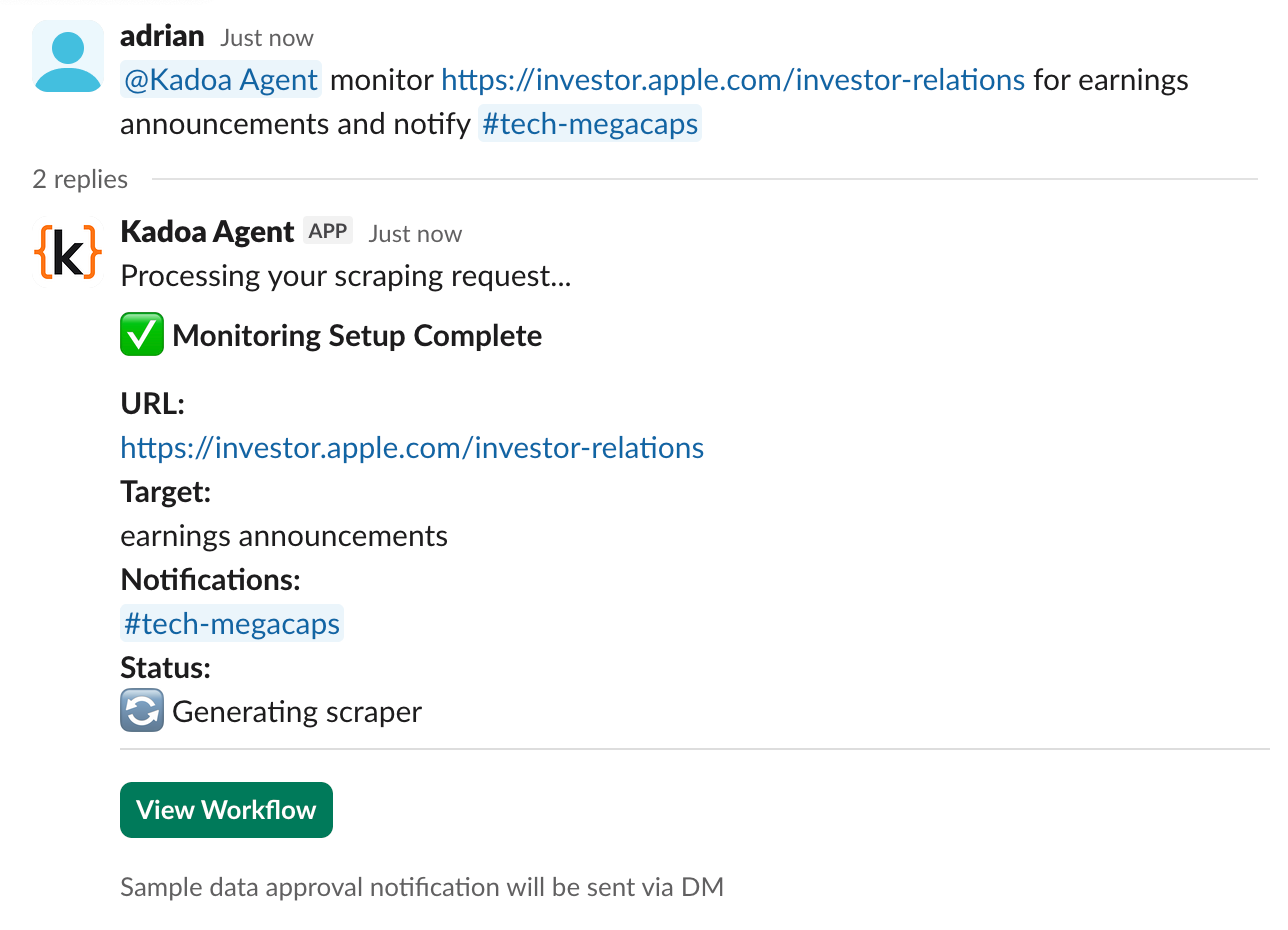Click the @Kadoa Agent mention
Viewport: 1288px width, 930px height.
[x=221, y=80]
